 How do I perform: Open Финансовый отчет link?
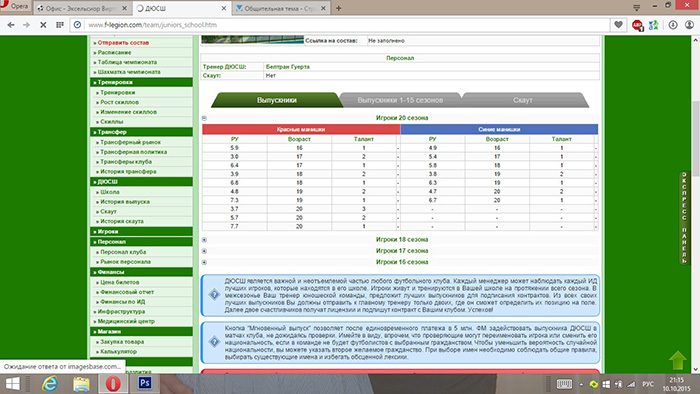pyautogui.click(x=127, y=292)
